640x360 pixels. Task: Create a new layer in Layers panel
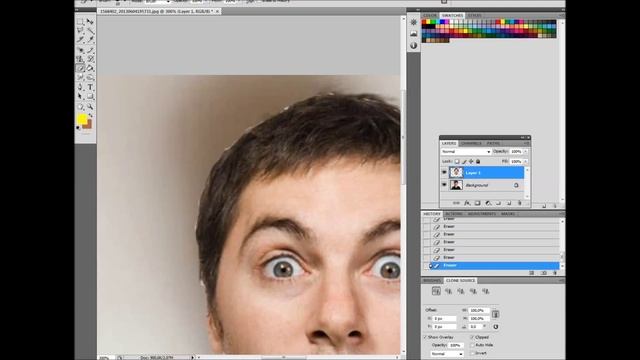click(x=509, y=203)
